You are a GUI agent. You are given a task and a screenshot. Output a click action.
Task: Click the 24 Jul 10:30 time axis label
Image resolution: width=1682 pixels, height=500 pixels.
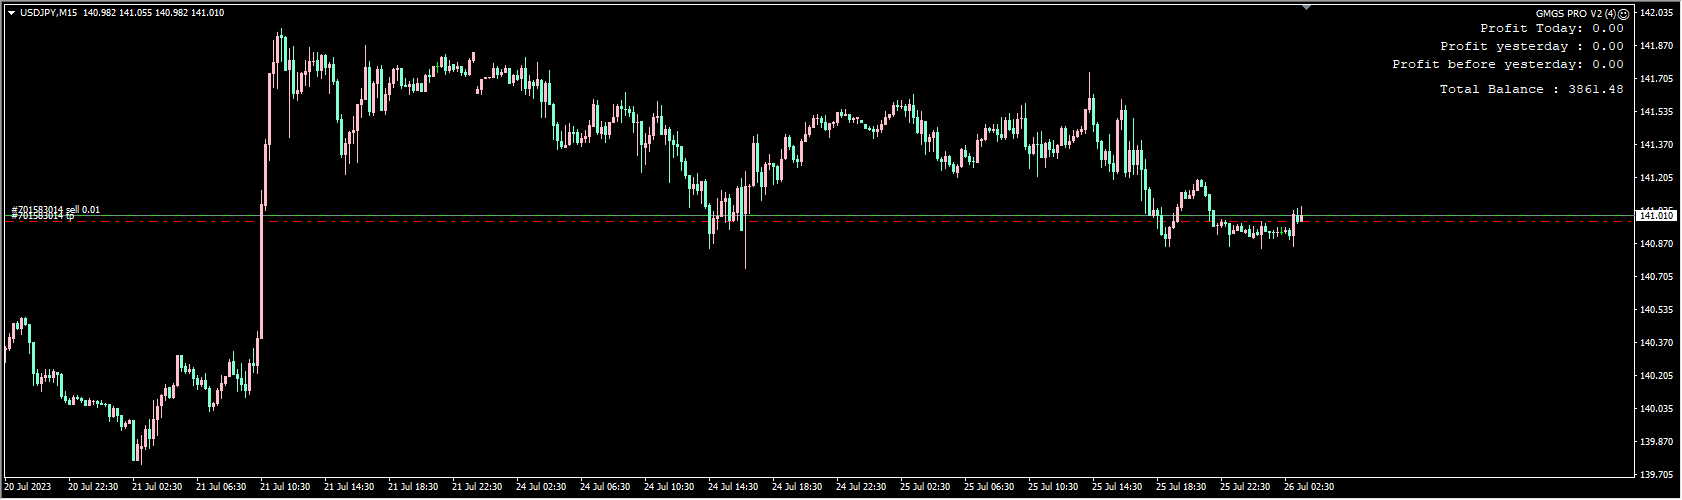669,487
